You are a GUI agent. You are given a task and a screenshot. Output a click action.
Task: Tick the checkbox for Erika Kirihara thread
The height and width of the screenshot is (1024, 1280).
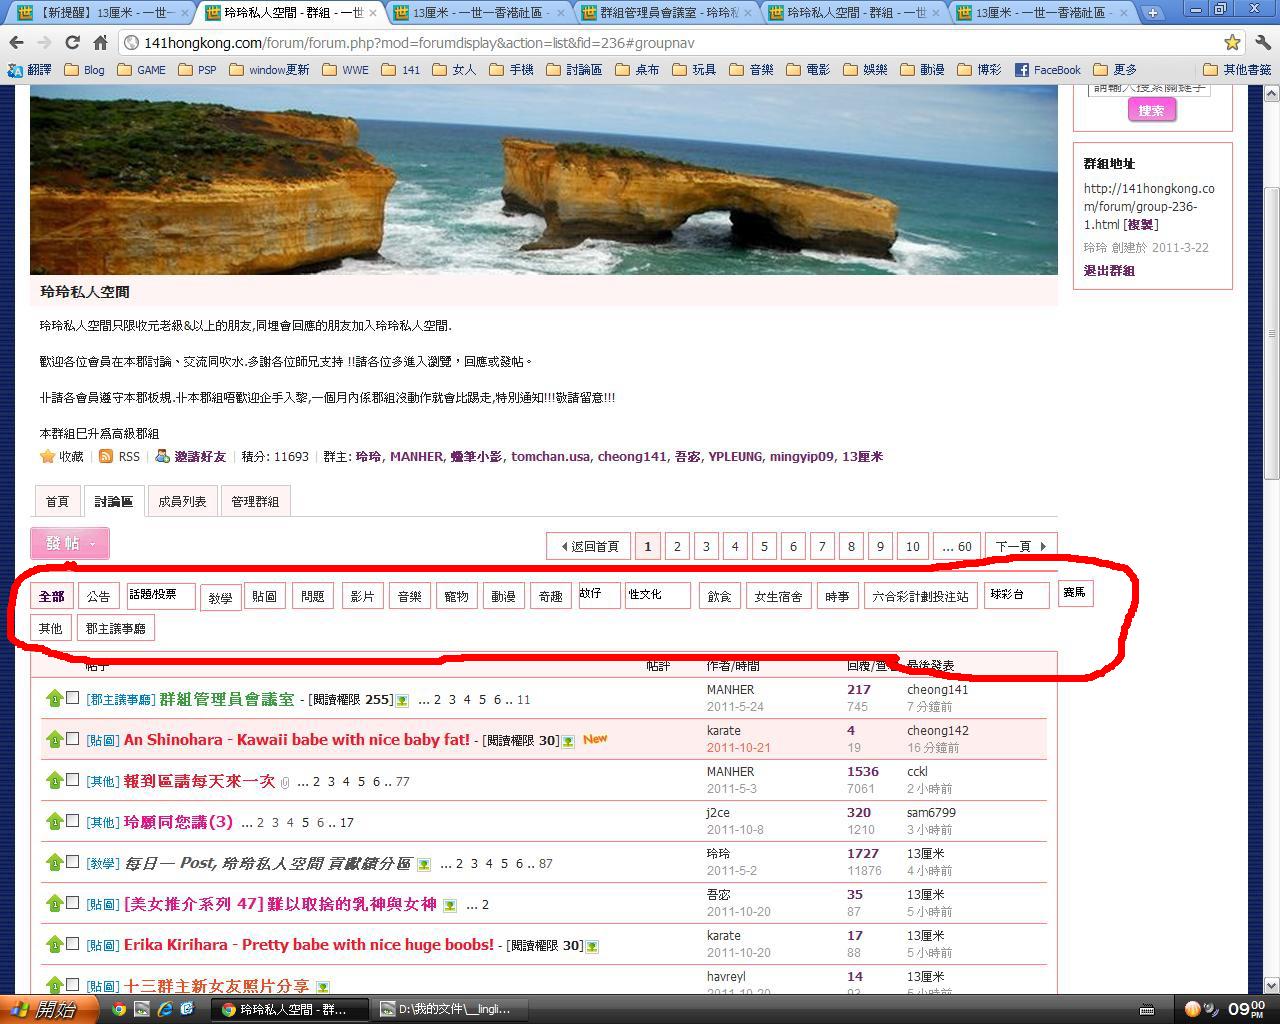point(72,944)
